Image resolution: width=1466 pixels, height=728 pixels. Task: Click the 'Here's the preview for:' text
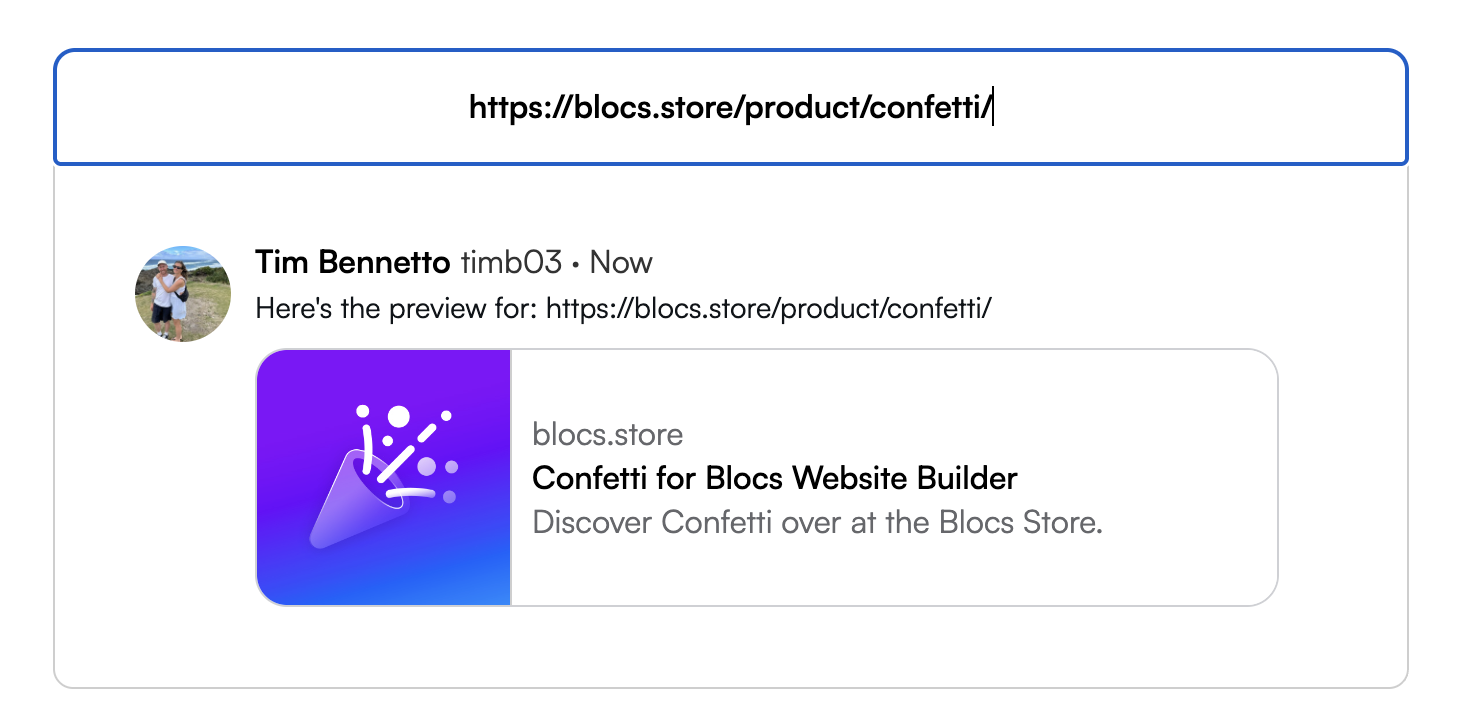click(398, 308)
